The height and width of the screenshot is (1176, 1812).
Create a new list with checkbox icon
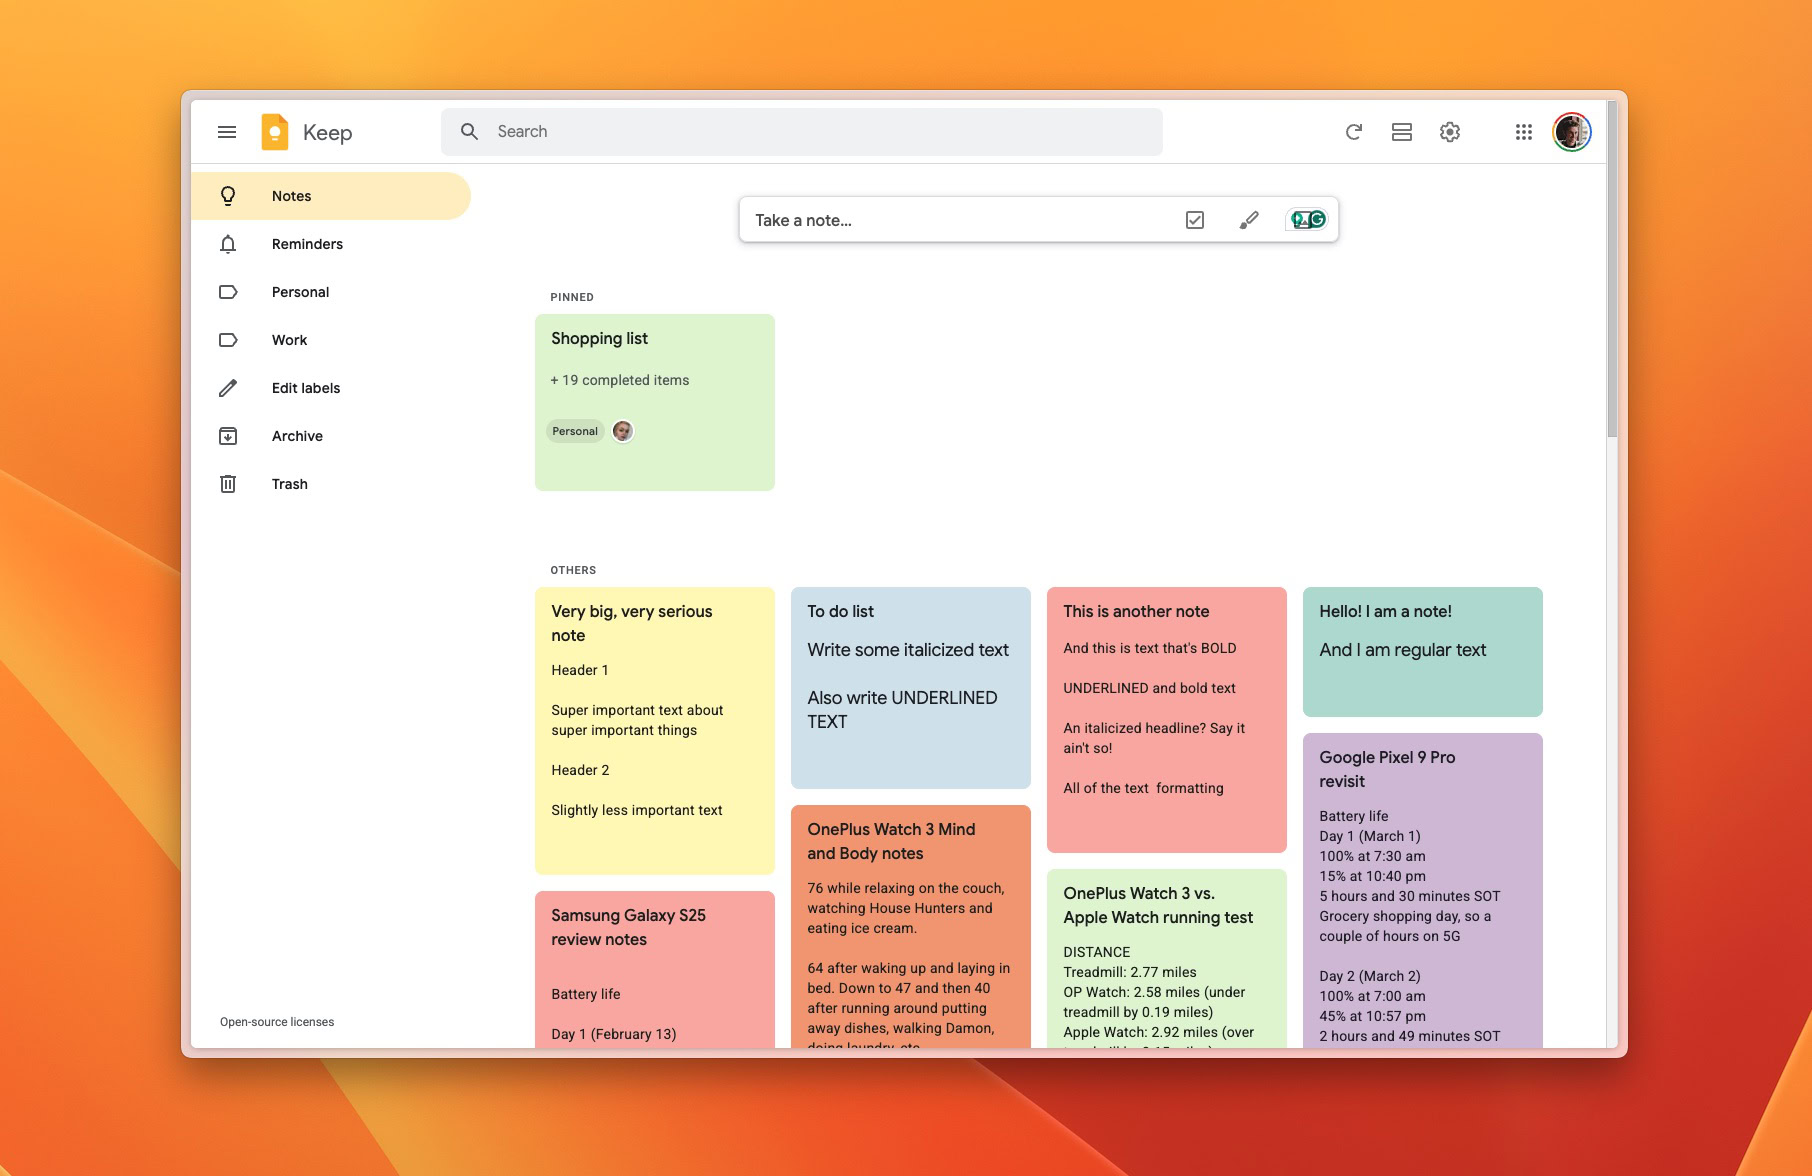[1194, 220]
